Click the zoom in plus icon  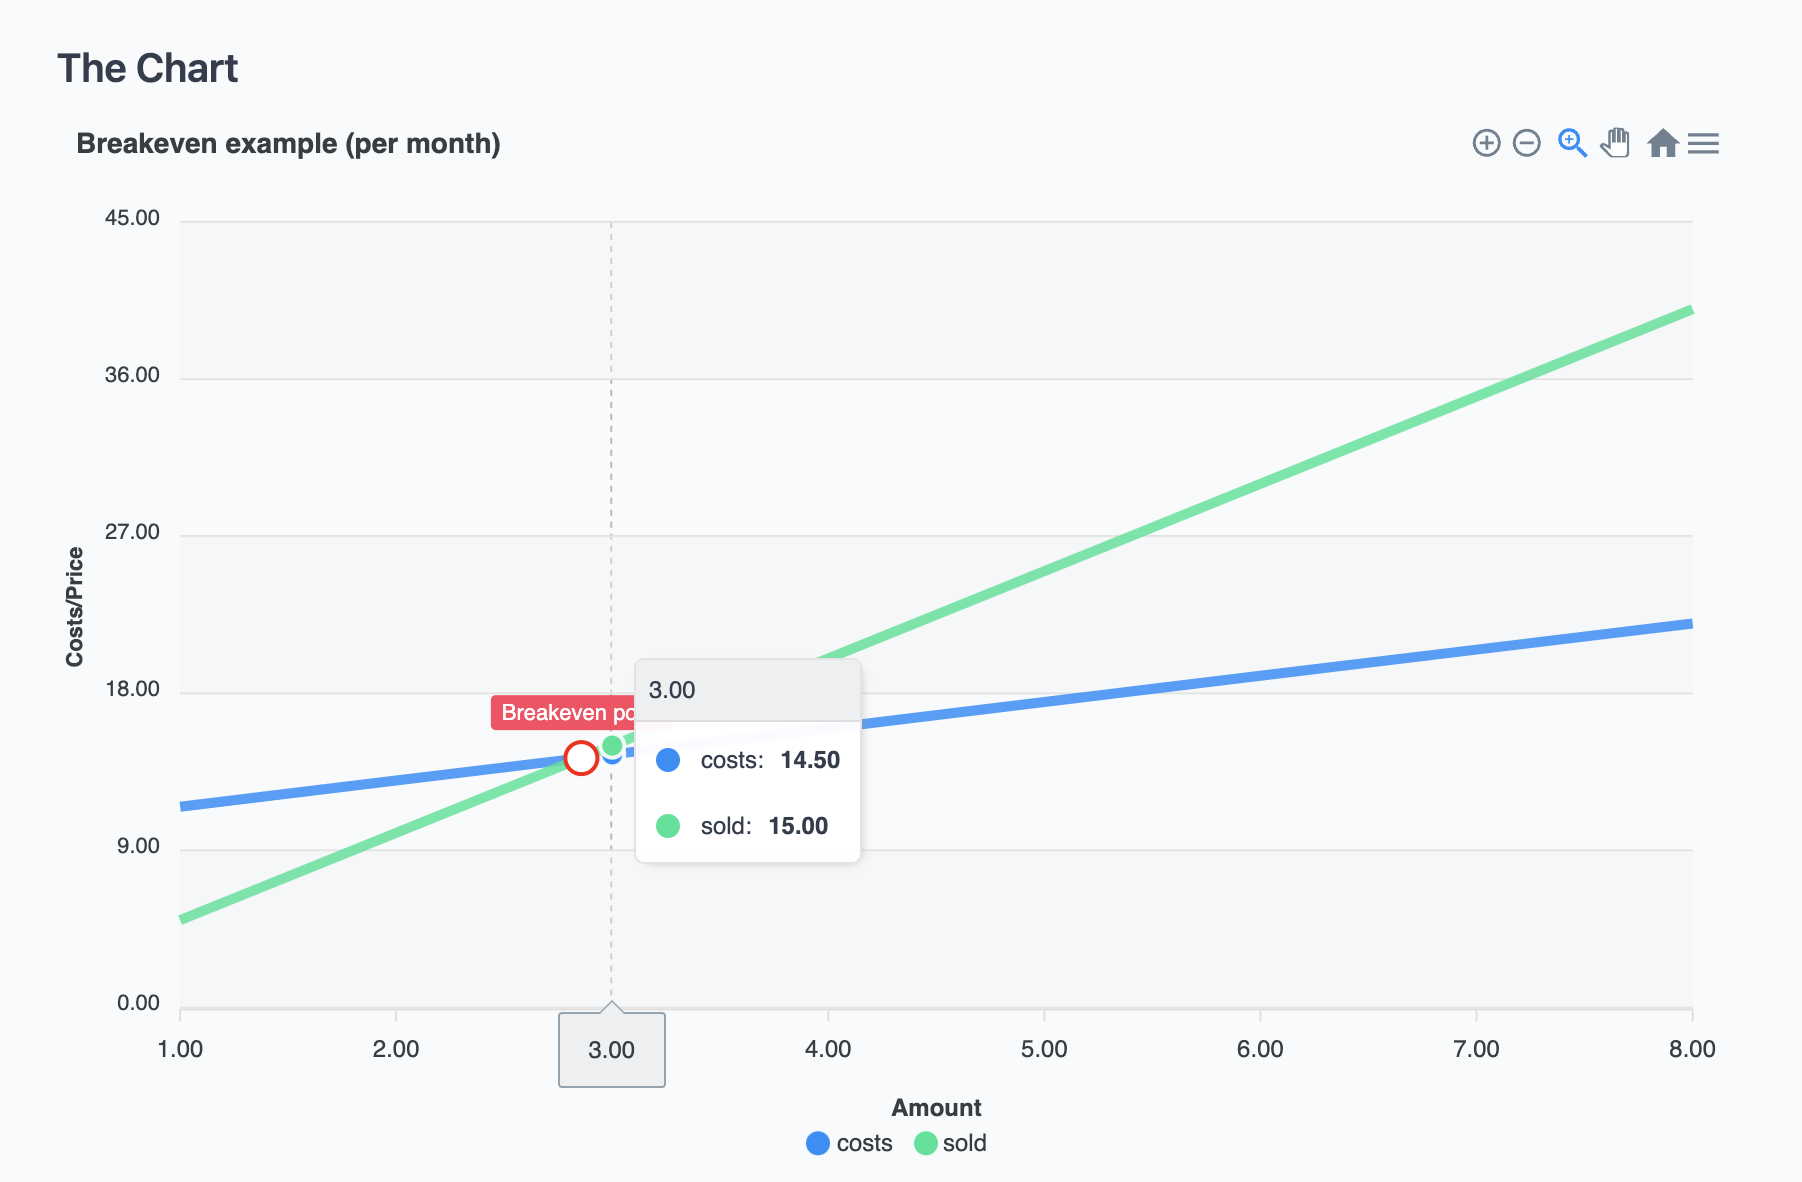pyautogui.click(x=1486, y=144)
